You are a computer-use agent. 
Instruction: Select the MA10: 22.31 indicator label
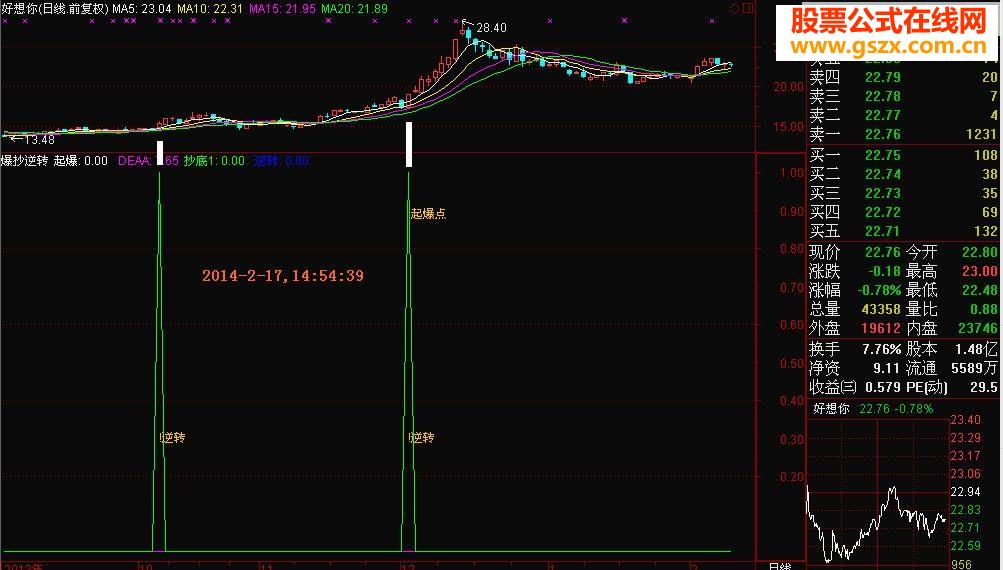tap(210, 9)
